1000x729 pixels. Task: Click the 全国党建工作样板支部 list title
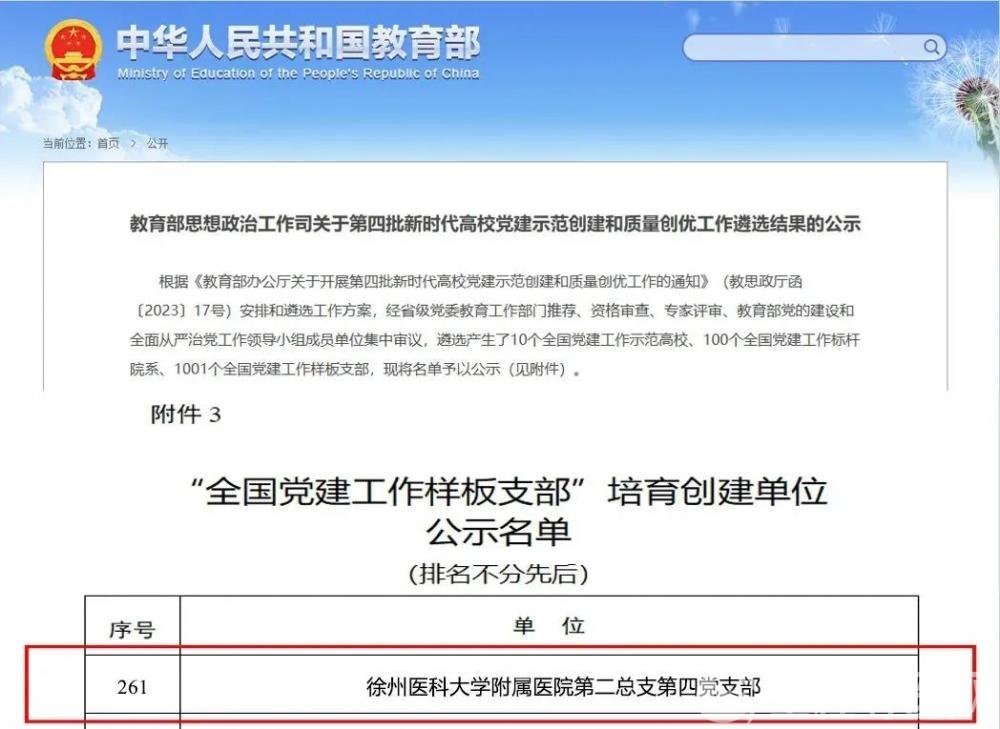[508, 492]
